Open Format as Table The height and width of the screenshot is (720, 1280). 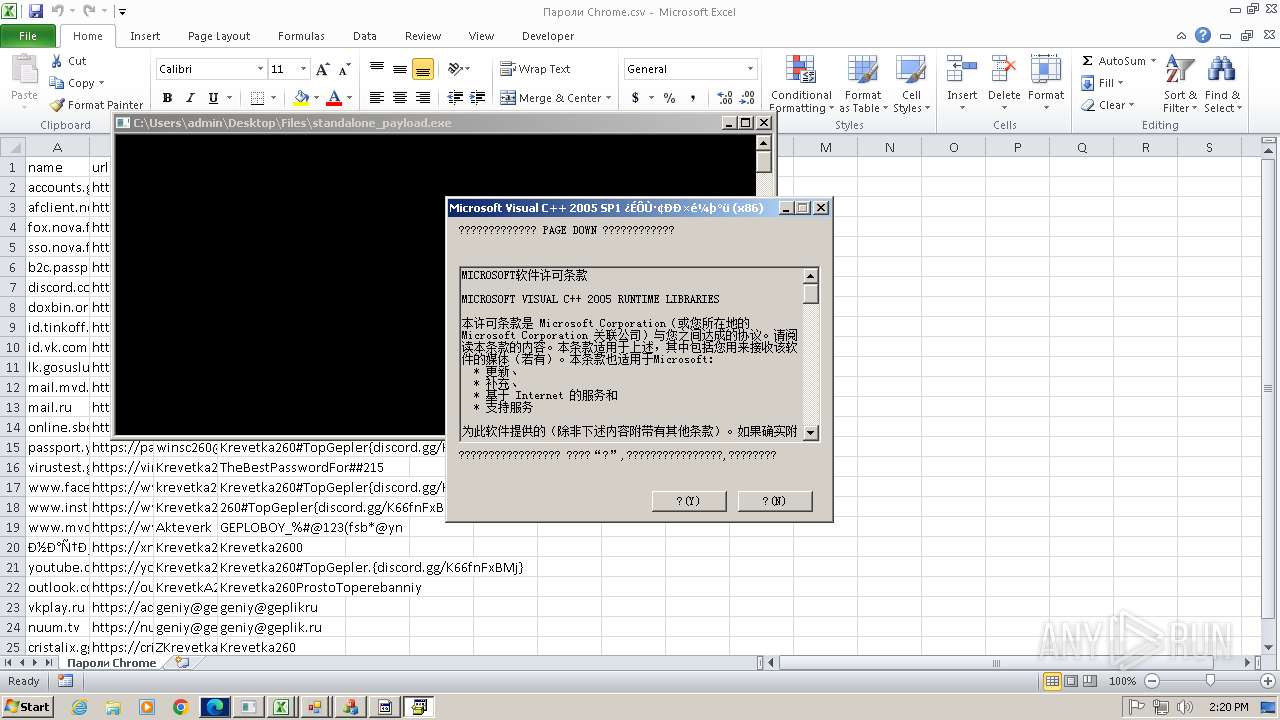[862, 85]
